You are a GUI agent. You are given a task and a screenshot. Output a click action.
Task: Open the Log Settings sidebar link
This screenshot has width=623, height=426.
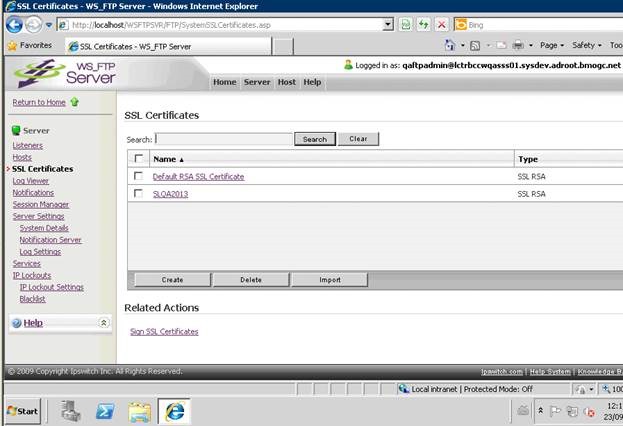point(40,252)
